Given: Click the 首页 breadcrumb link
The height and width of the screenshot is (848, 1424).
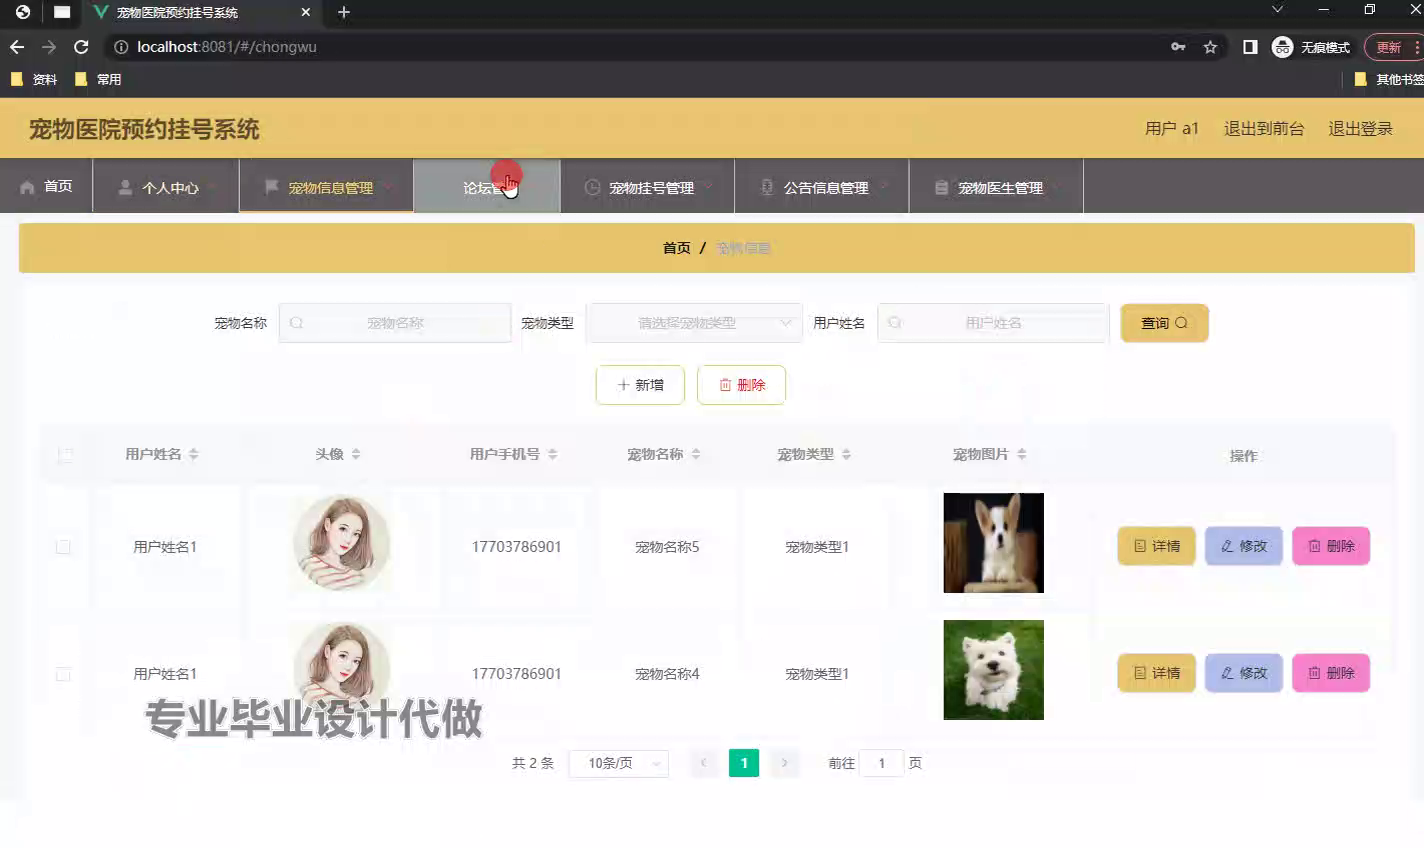Looking at the screenshot, I should click(676, 248).
